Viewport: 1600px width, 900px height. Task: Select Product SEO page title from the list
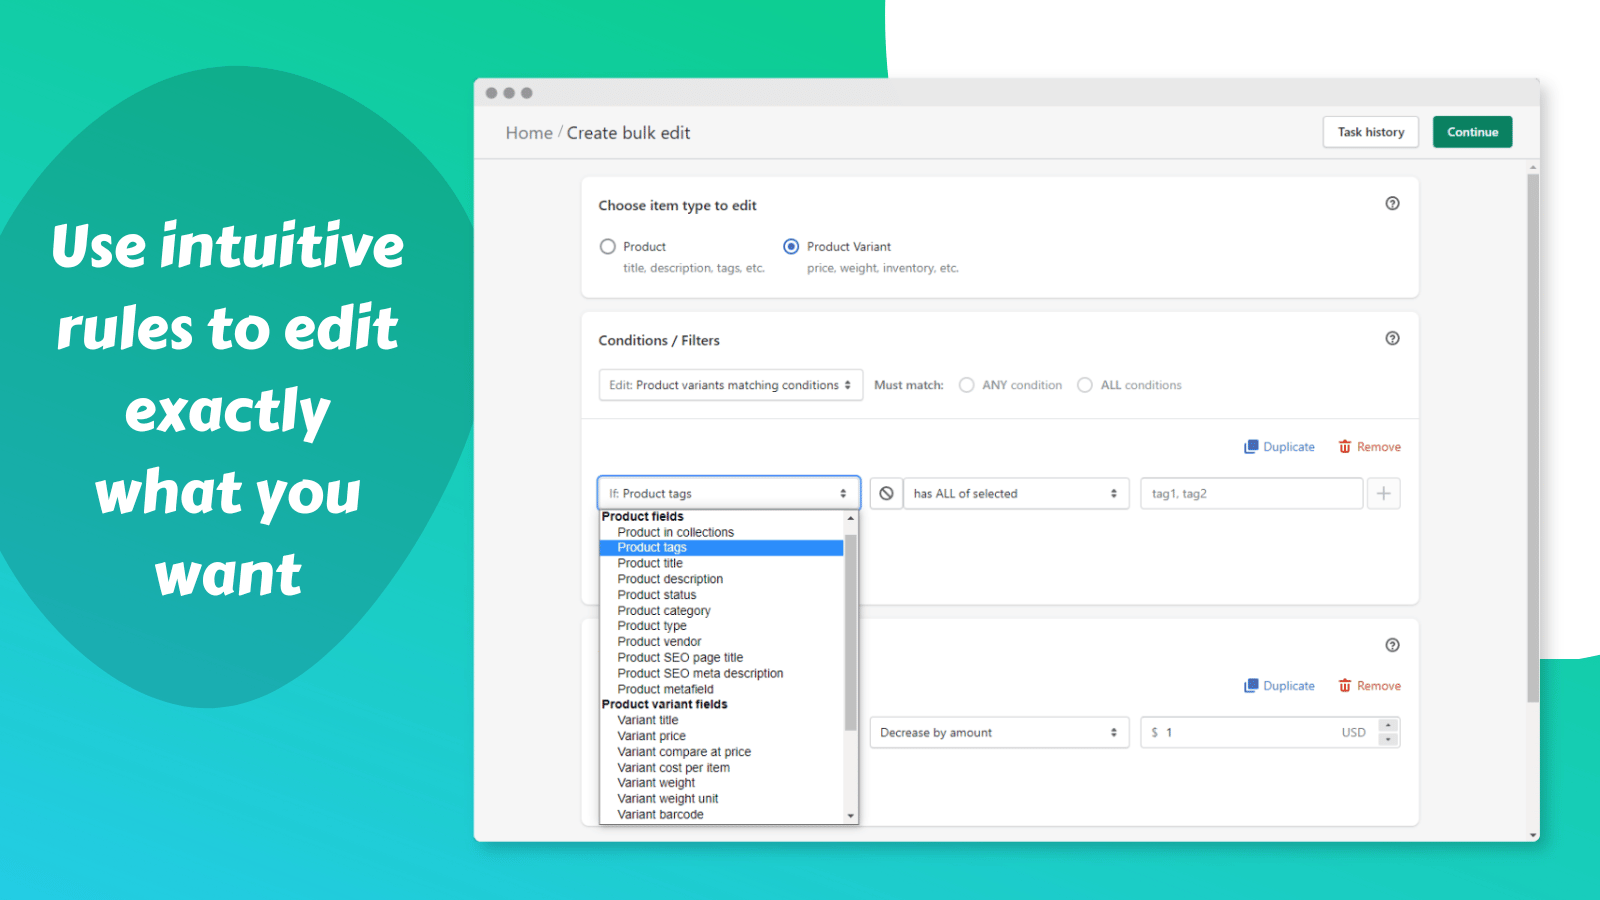tap(679, 657)
